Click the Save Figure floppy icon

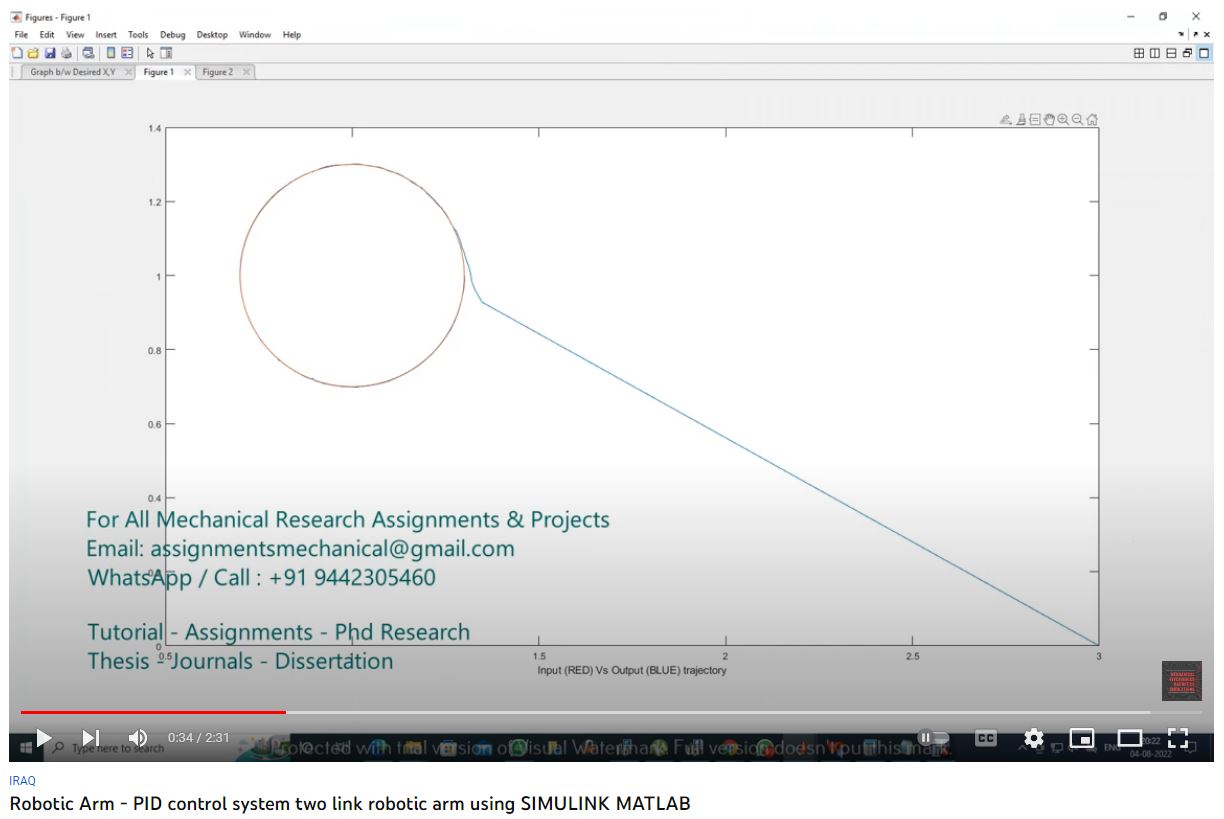(49, 53)
